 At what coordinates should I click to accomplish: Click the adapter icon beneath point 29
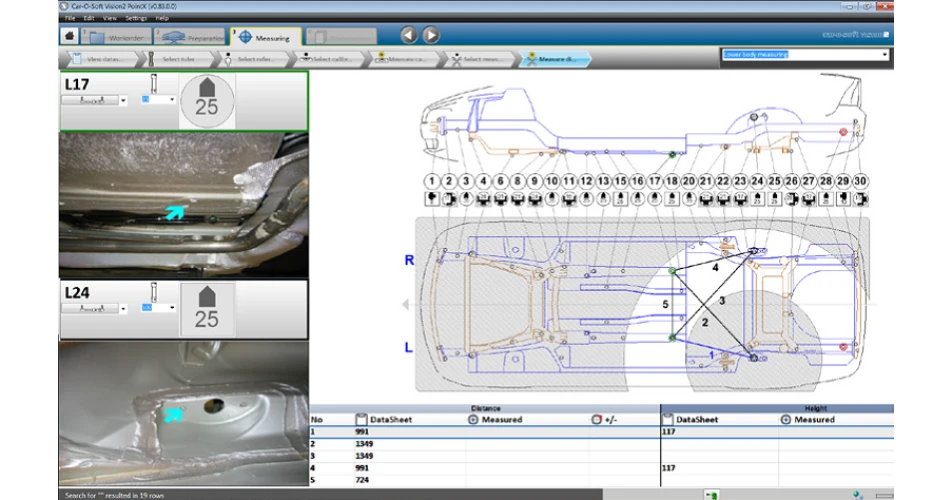843,198
